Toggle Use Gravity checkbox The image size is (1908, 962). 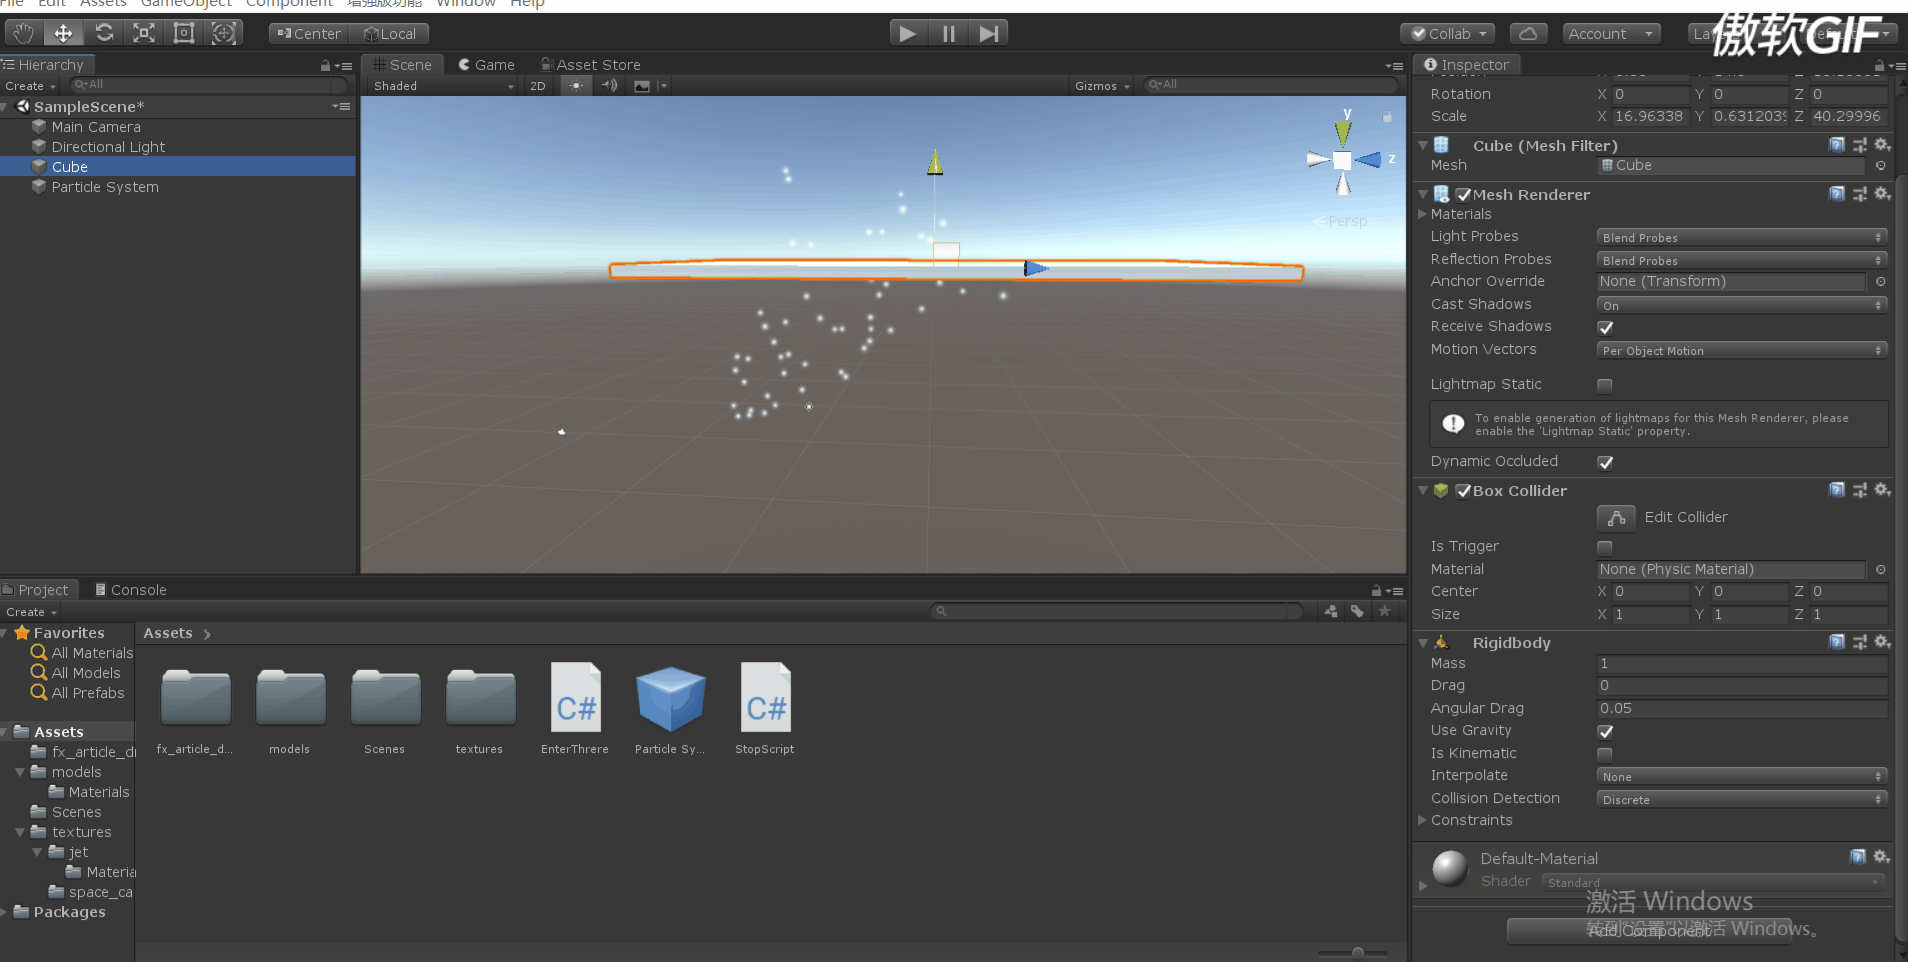(1605, 731)
